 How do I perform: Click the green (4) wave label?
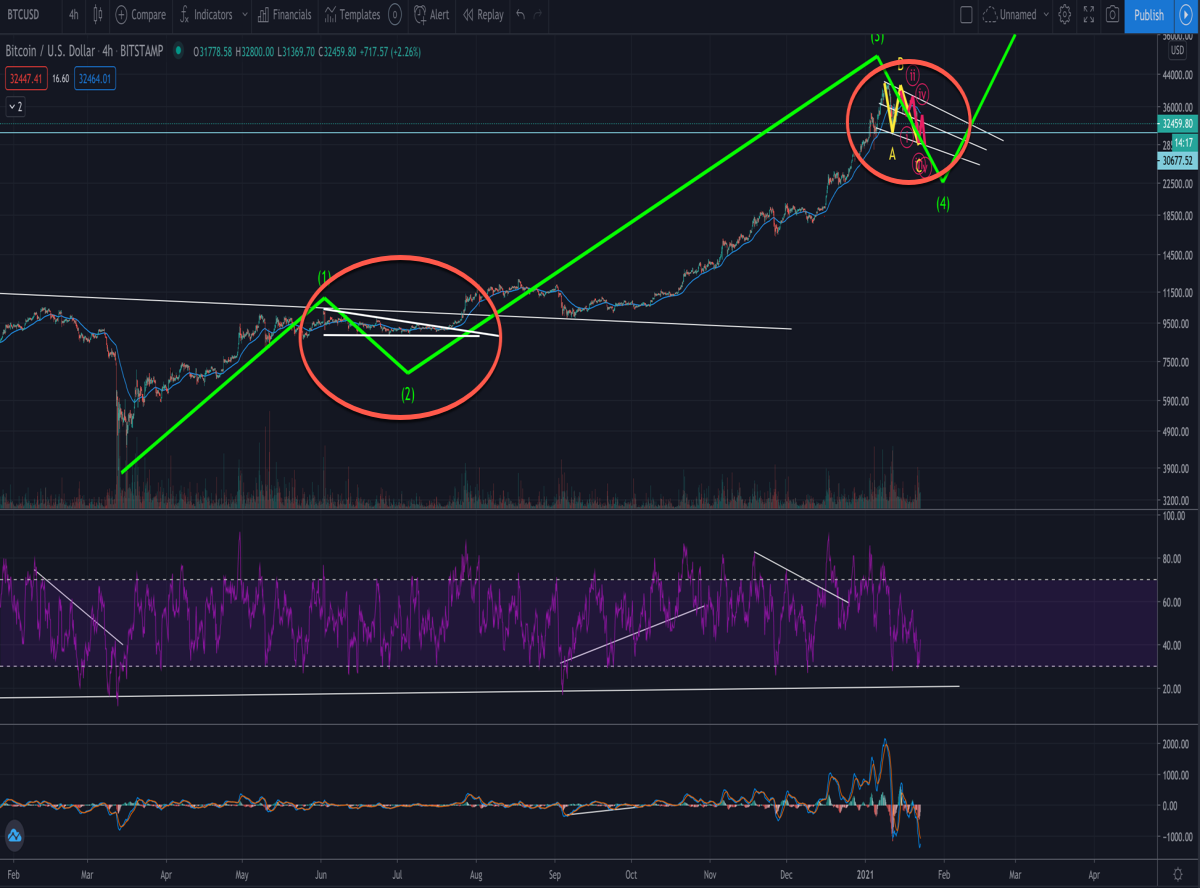(943, 204)
